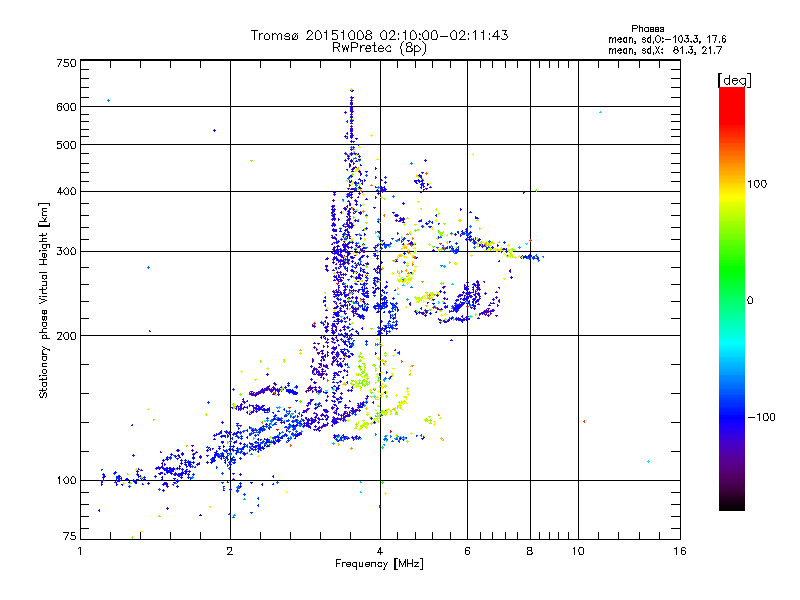Click the green zero region of colorbar
The image size is (800, 600).
click(732, 300)
